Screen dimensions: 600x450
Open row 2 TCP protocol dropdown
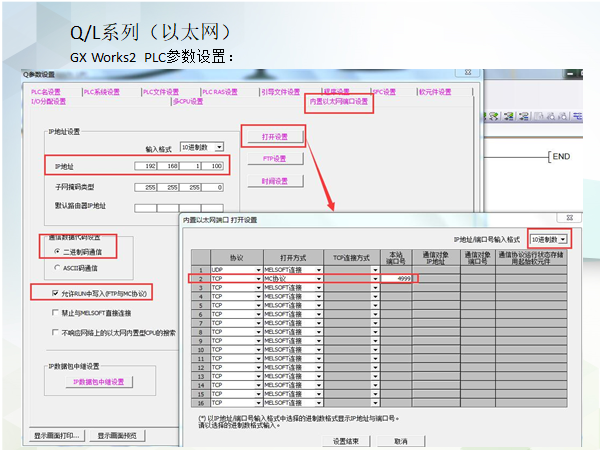coord(259,279)
